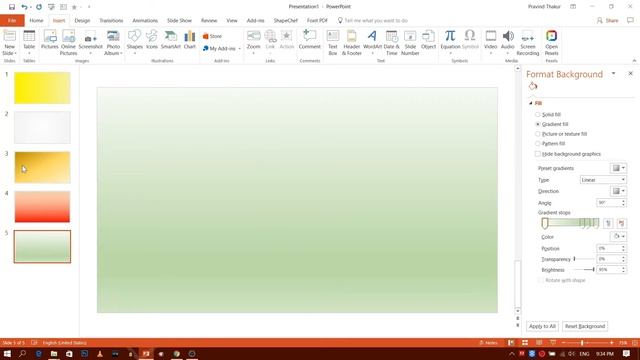Add a gradient stop
Viewport: 640px width, 360px height.
click(608, 223)
